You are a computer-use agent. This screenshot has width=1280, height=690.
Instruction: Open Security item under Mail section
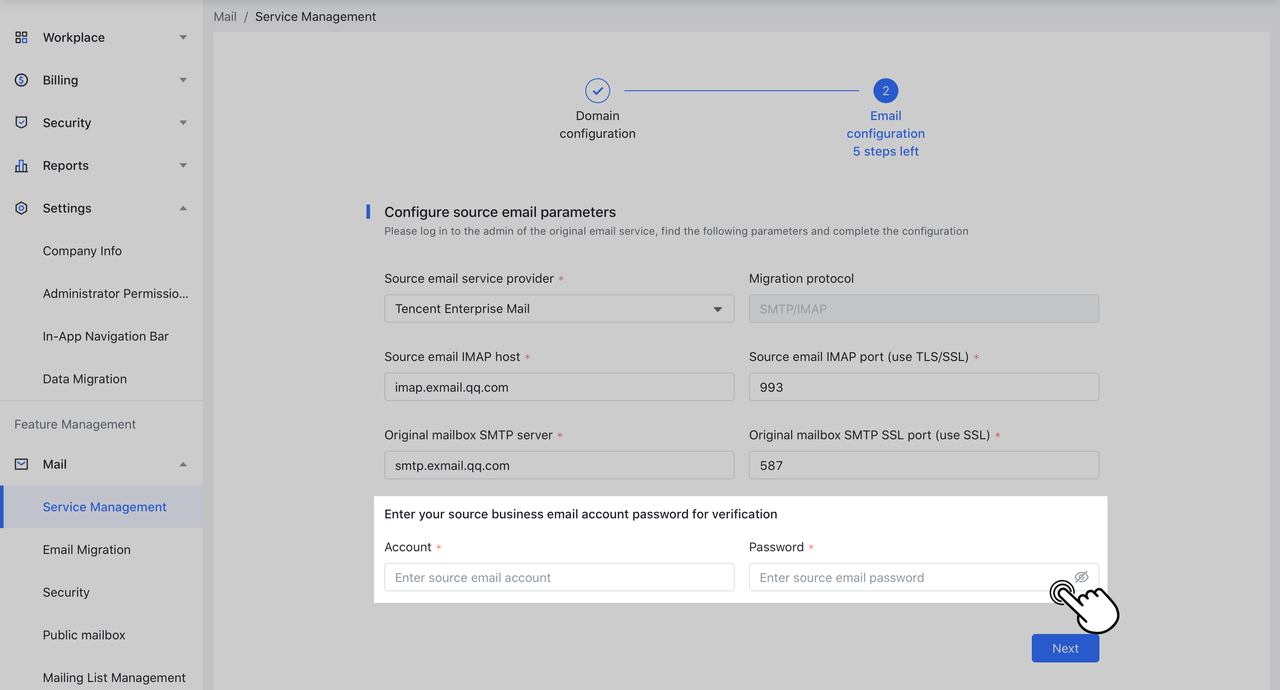pyautogui.click(x=66, y=592)
